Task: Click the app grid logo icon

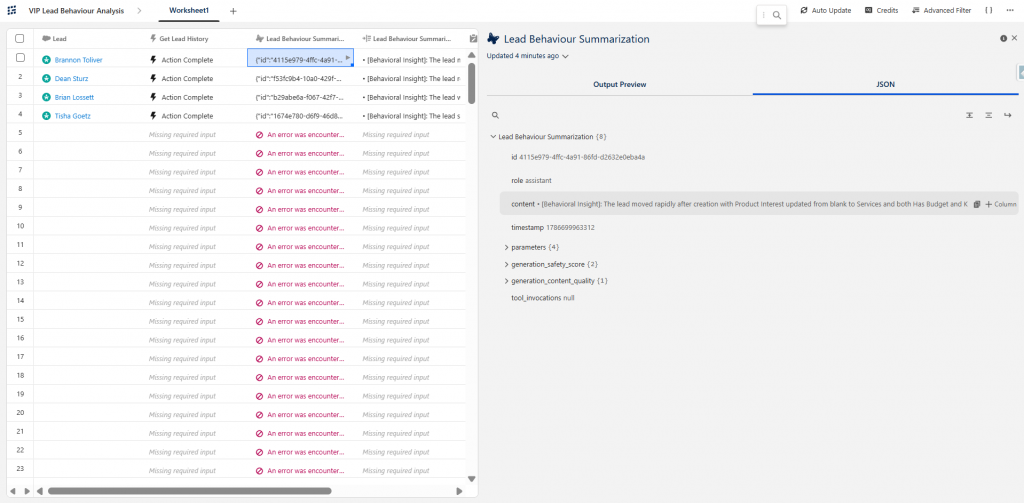Action: [12, 11]
